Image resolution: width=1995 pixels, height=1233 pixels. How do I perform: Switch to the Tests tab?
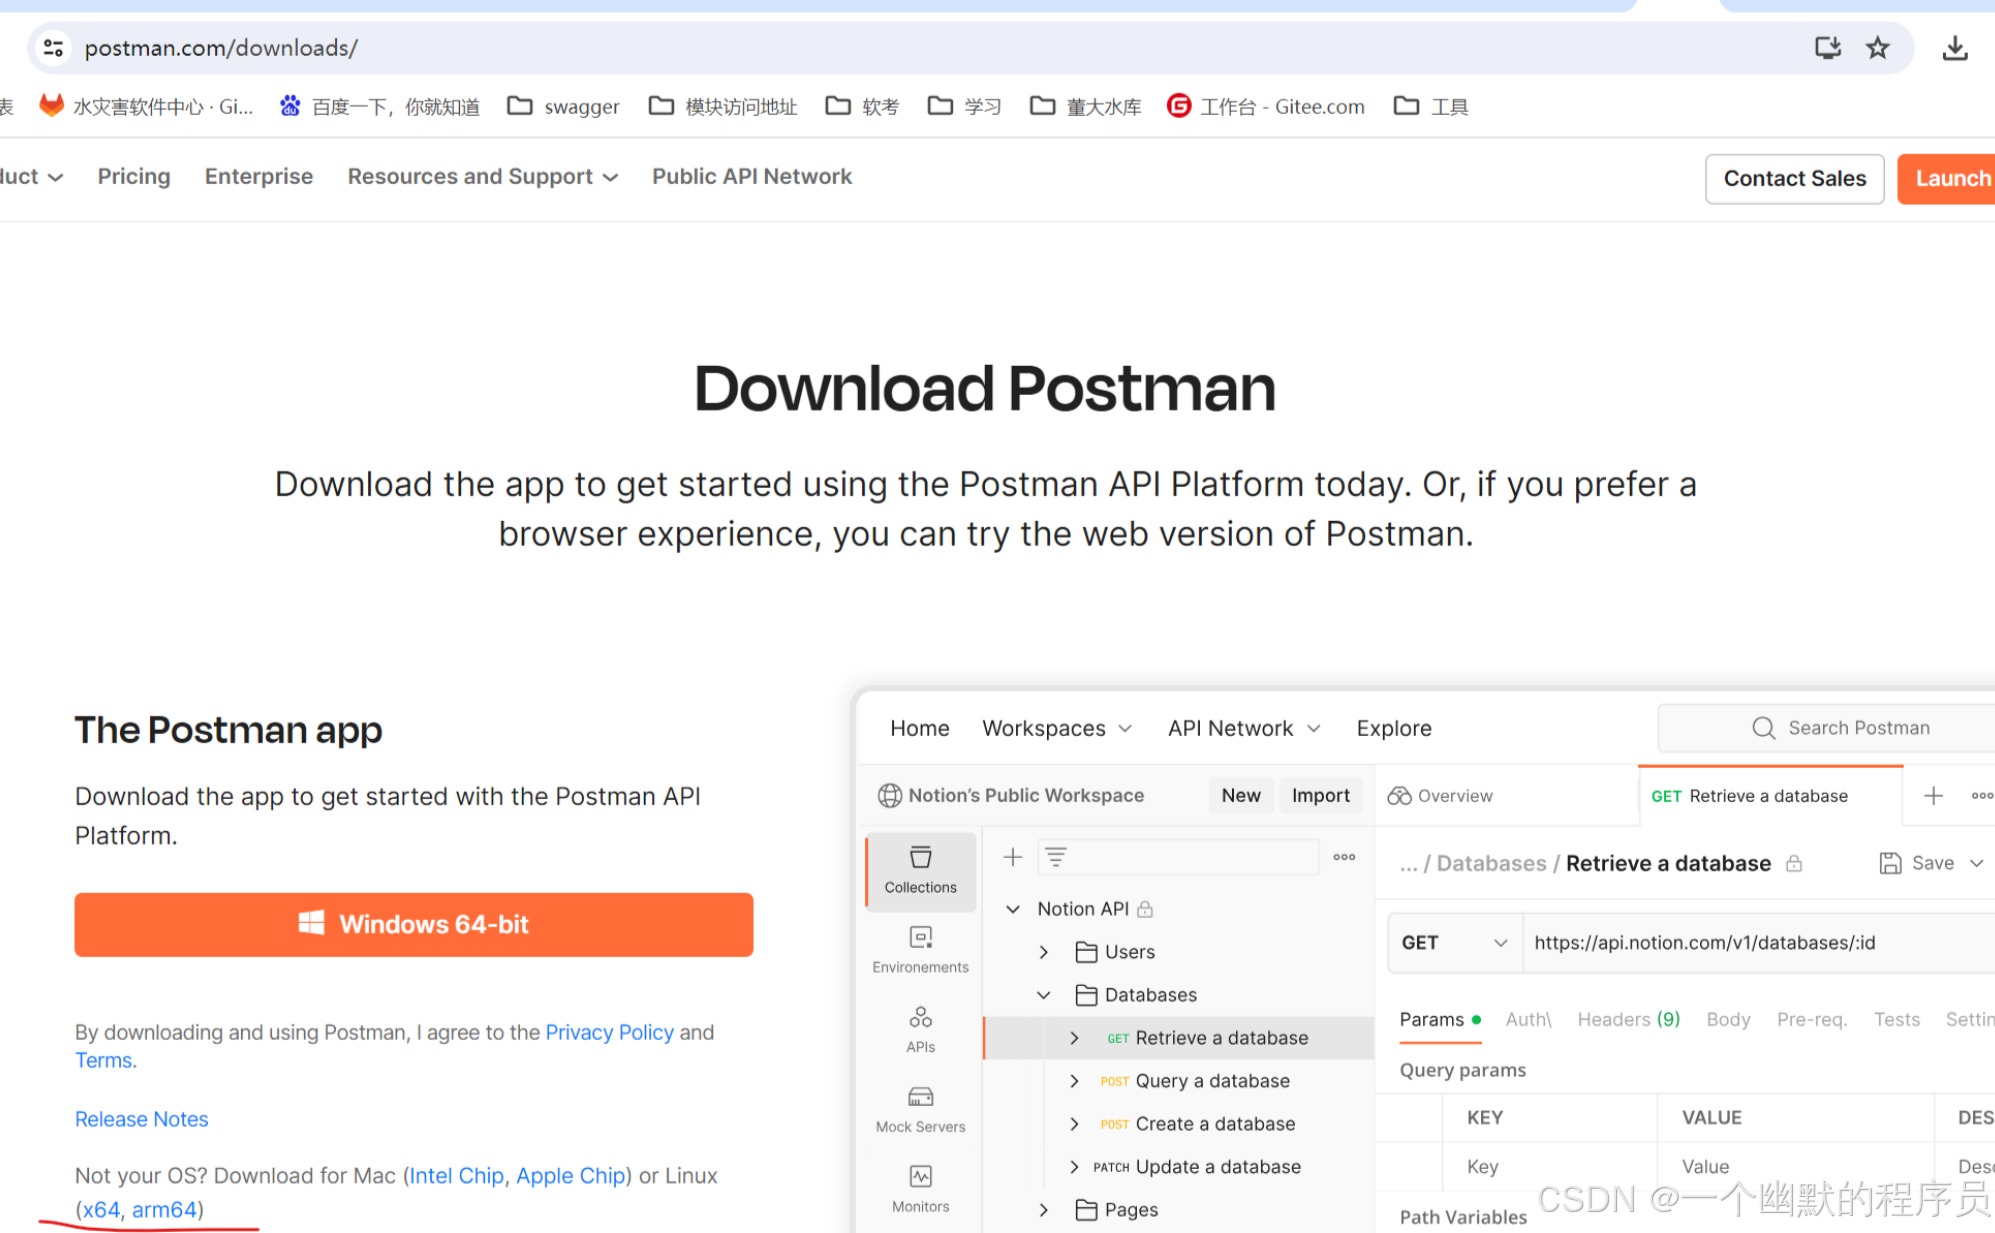[x=1896, y=1019]
